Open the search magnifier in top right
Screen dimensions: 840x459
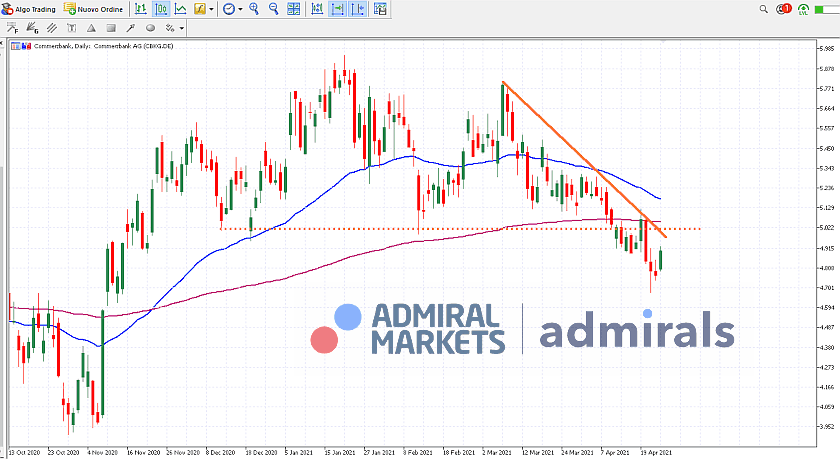pos(763,9)
